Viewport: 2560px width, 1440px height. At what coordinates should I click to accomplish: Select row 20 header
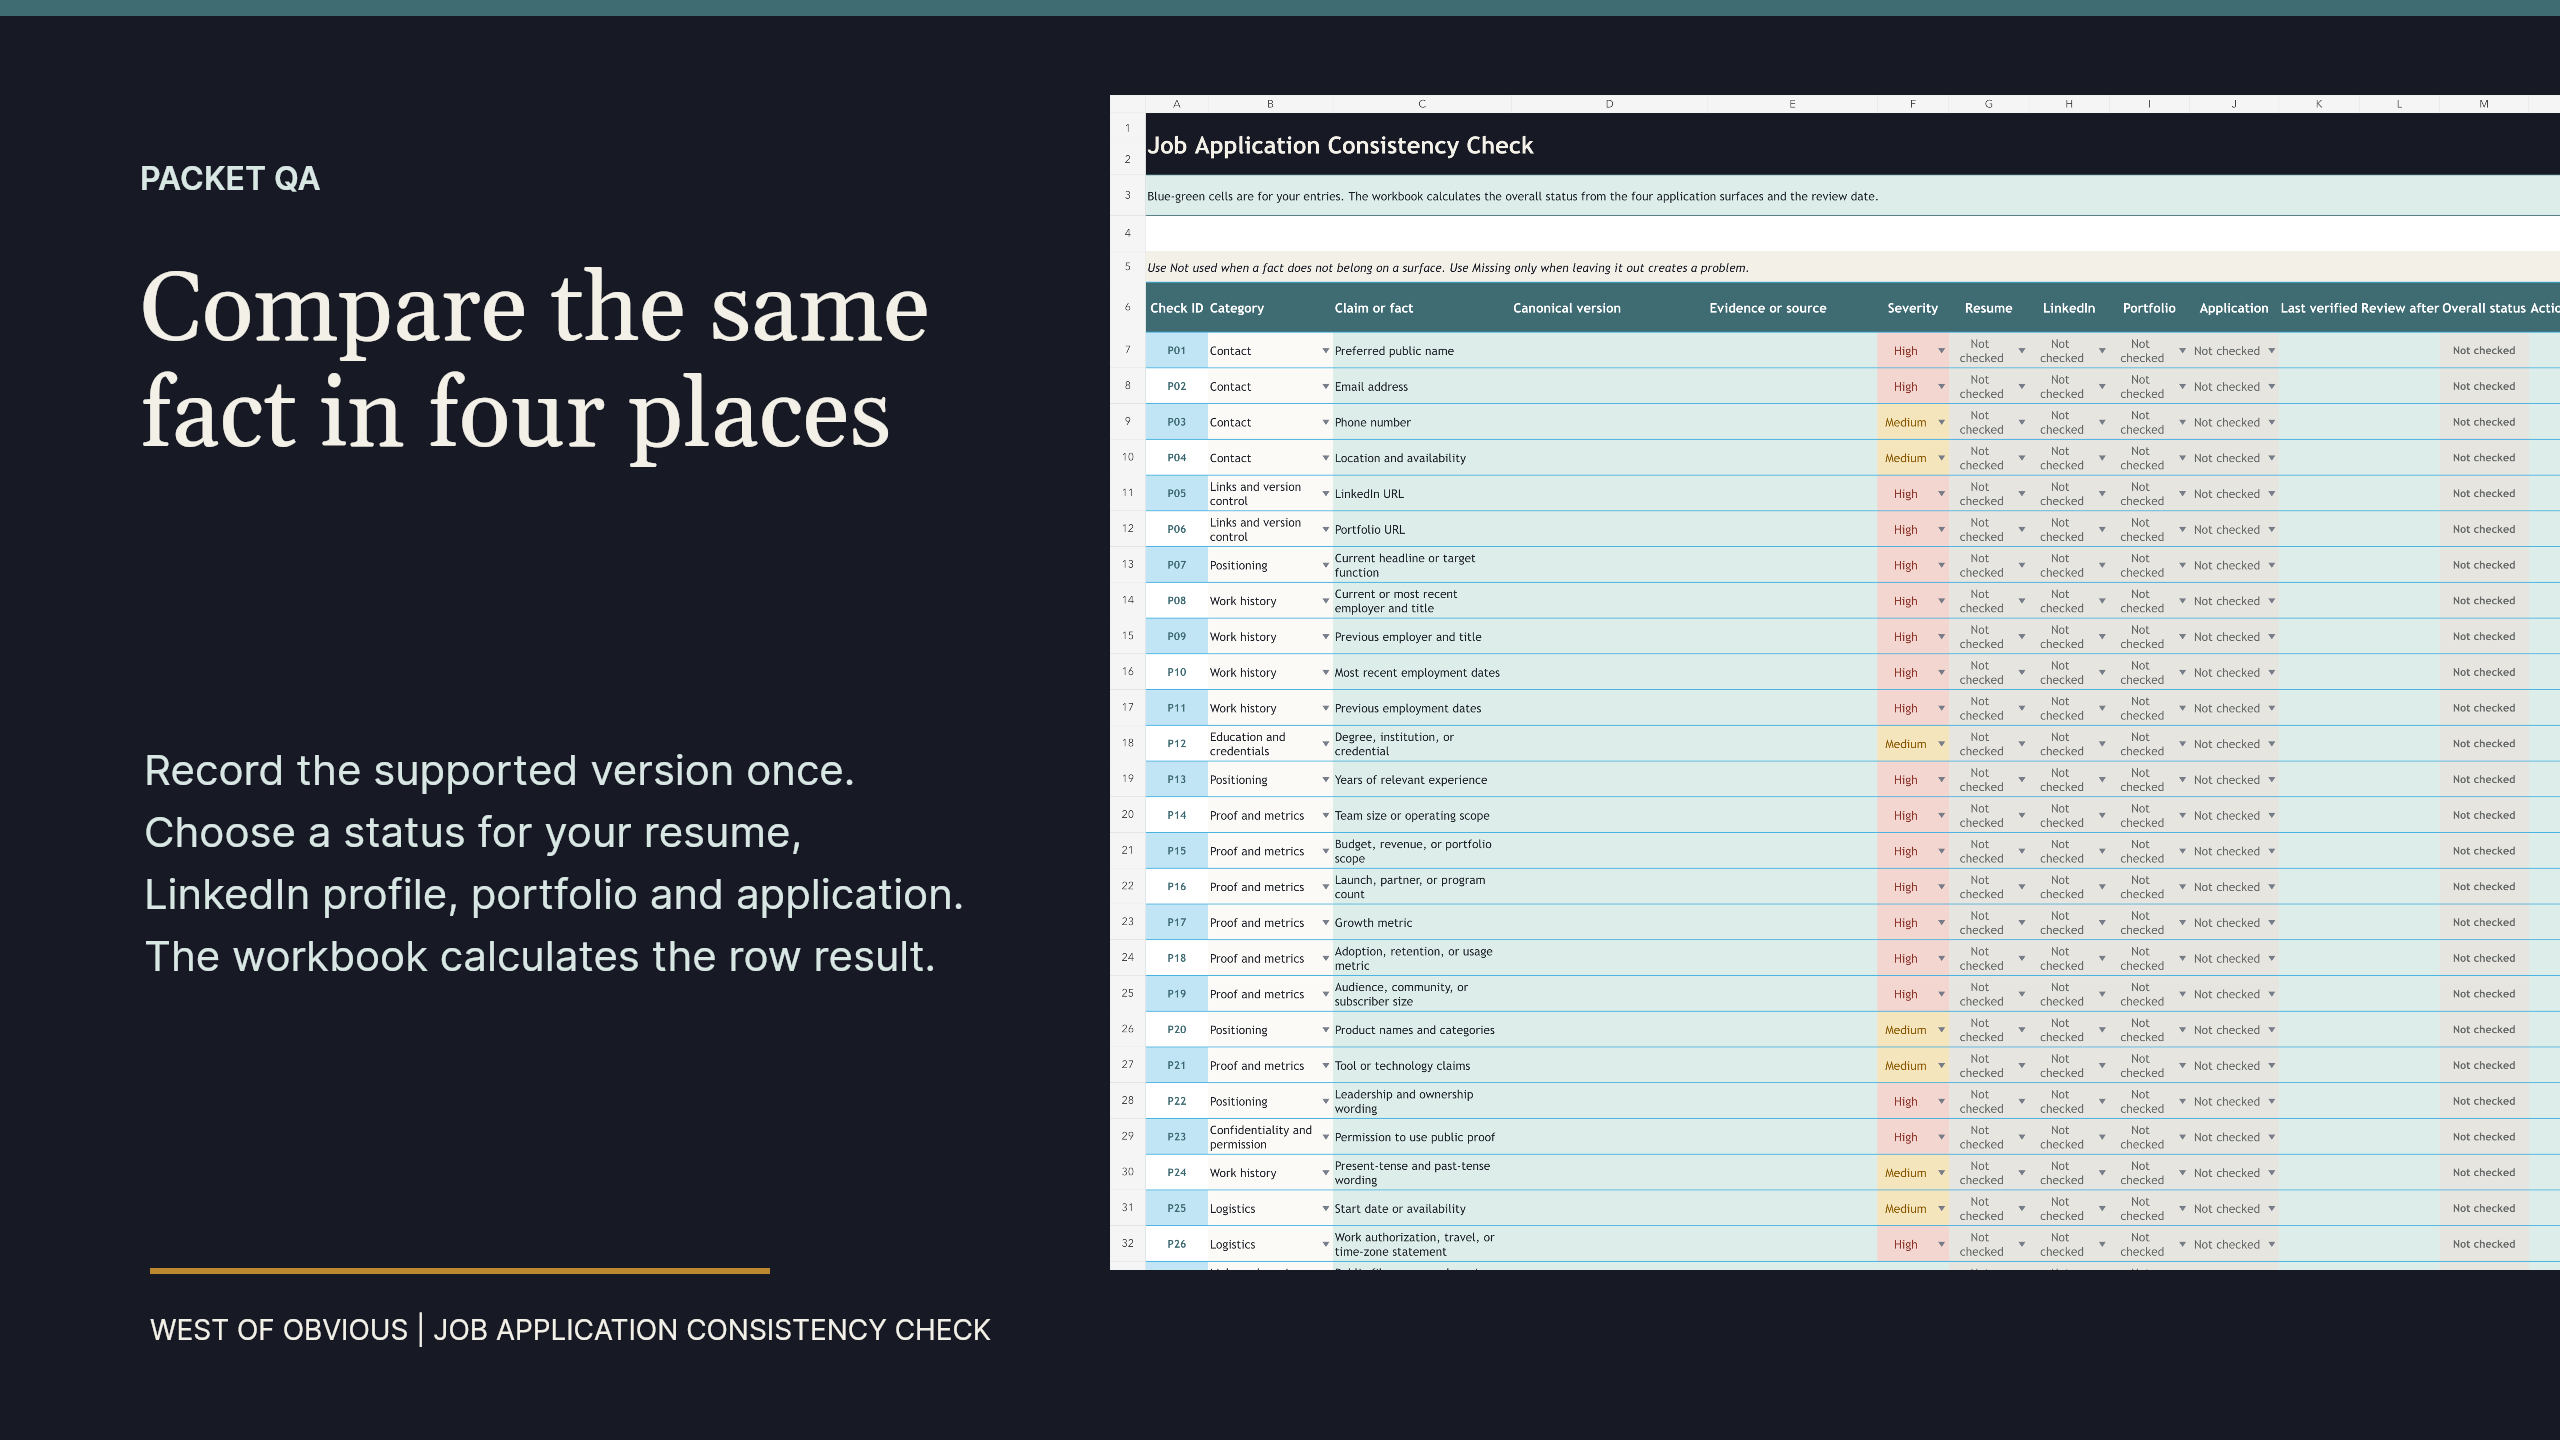click(x=1127, y=815)
